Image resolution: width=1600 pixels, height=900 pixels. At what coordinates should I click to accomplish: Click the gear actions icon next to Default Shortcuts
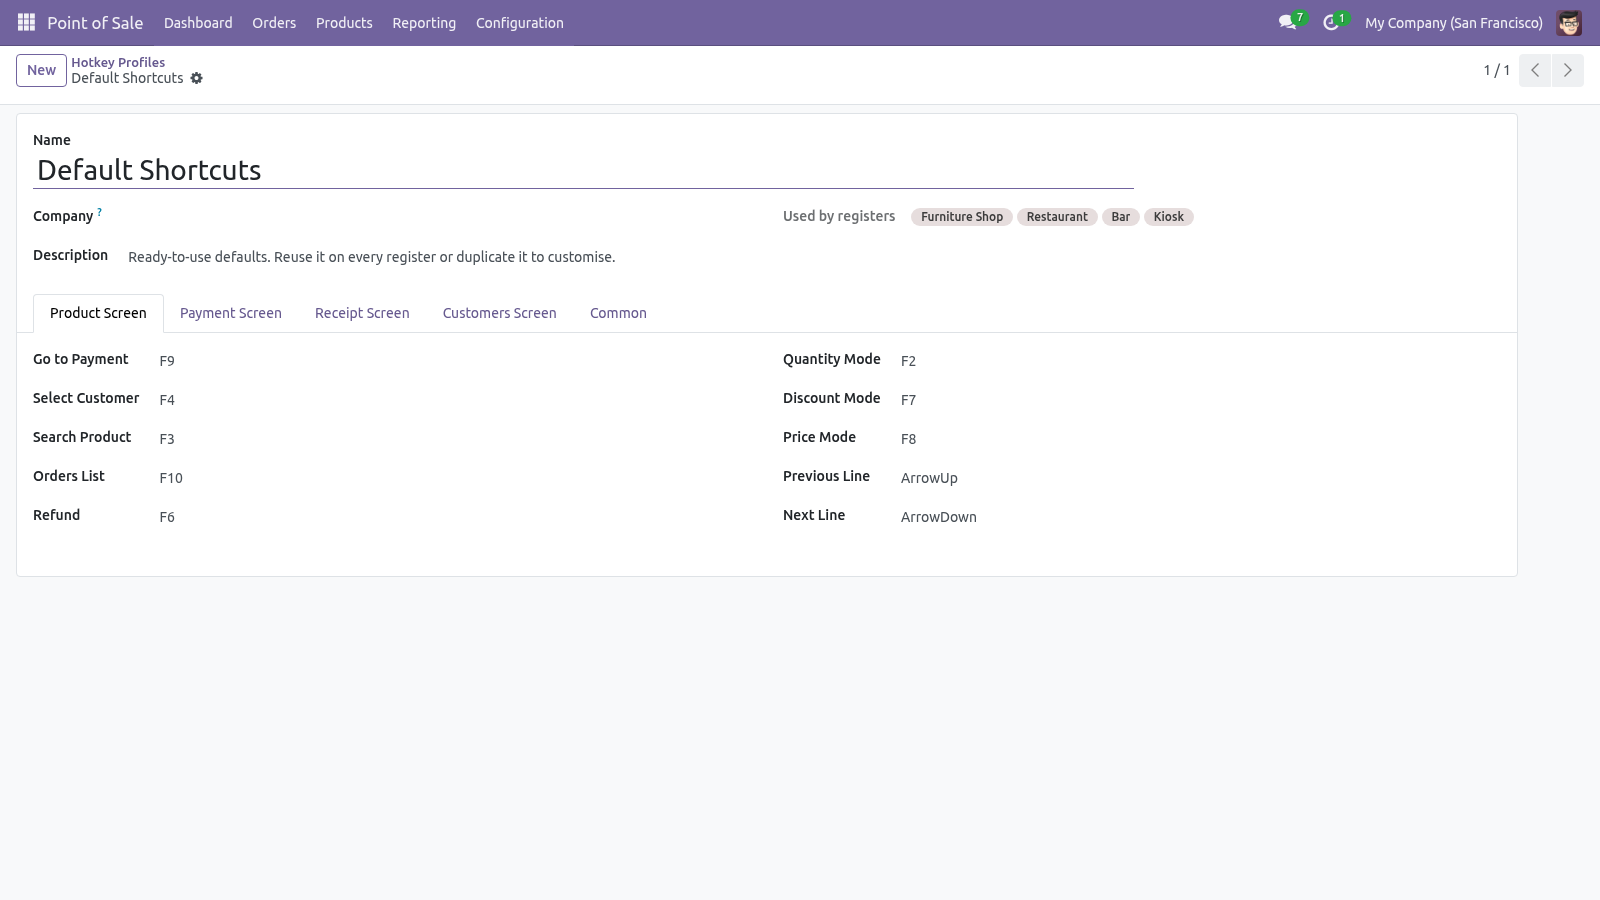[197, 78]
